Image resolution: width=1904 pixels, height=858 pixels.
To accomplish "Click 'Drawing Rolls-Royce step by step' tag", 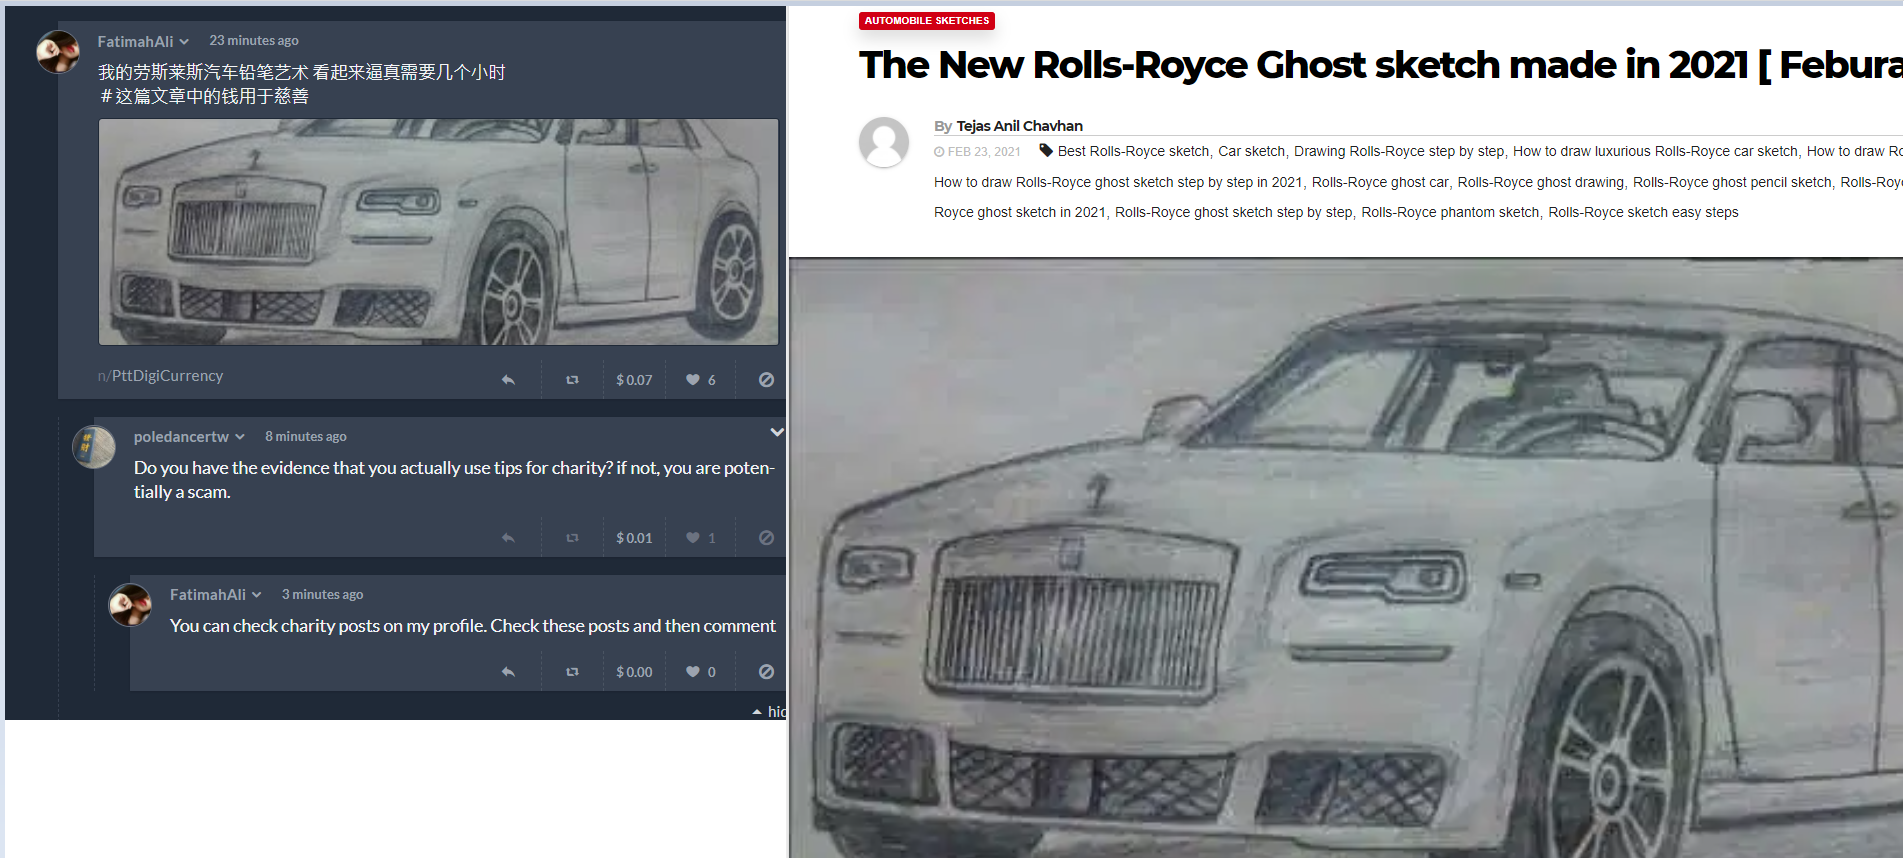I will [1399, 151].
